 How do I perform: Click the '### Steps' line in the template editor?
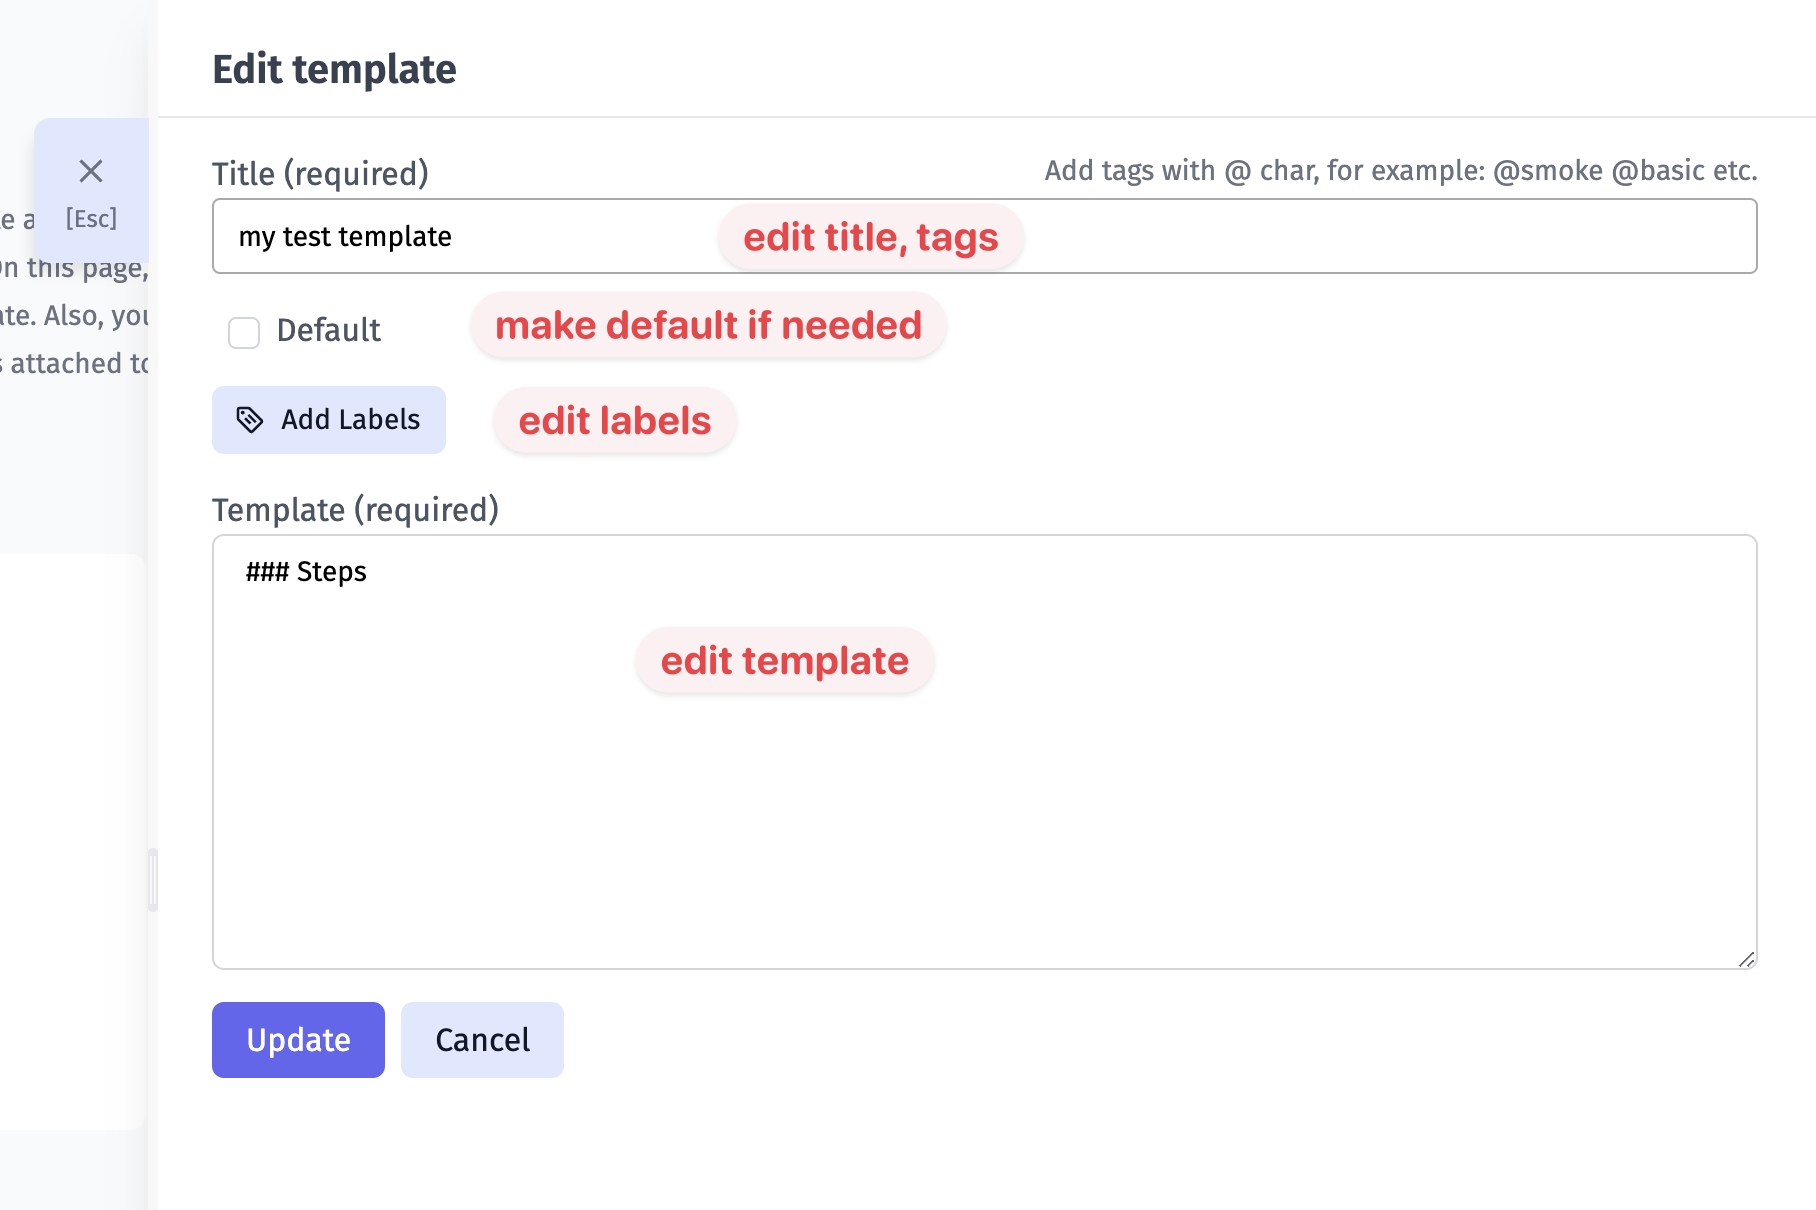pos(306,572)
